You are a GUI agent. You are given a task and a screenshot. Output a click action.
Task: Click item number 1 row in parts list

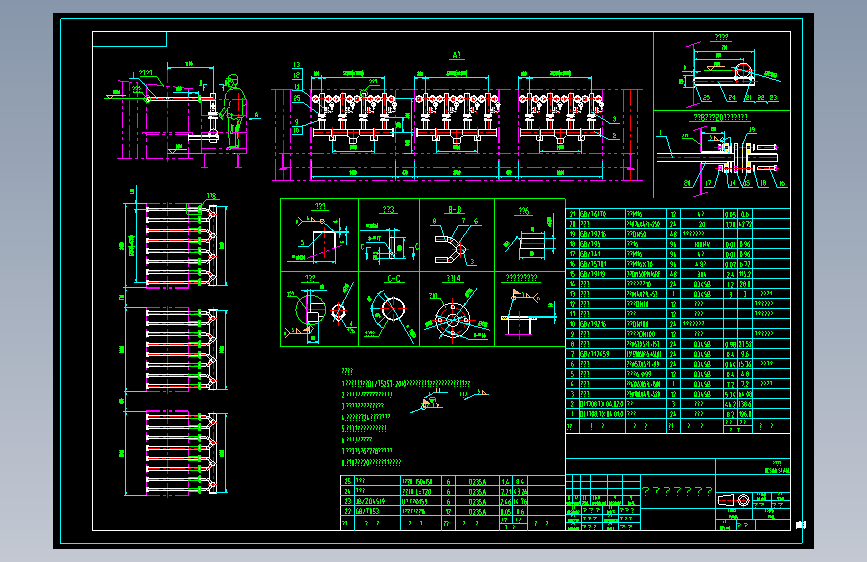(678, 414)
